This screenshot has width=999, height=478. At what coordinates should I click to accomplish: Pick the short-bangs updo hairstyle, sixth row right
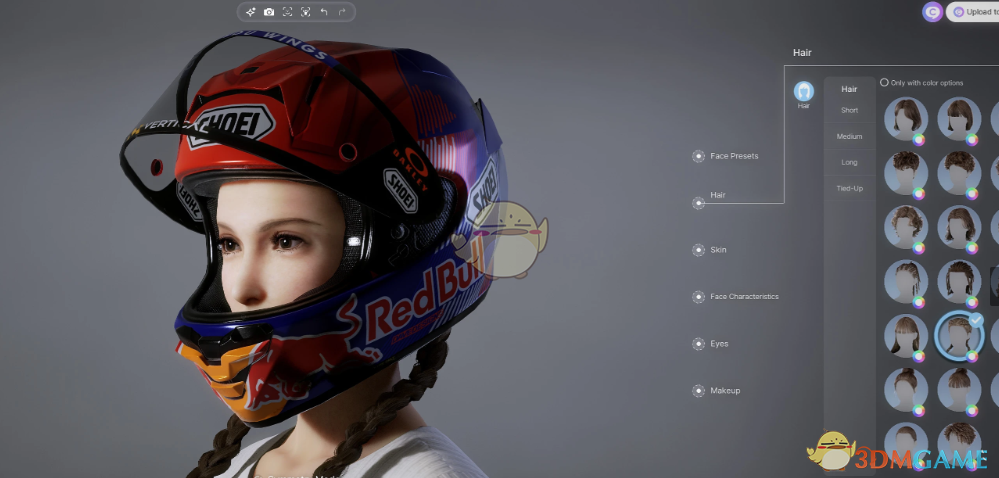coord(959,389)
